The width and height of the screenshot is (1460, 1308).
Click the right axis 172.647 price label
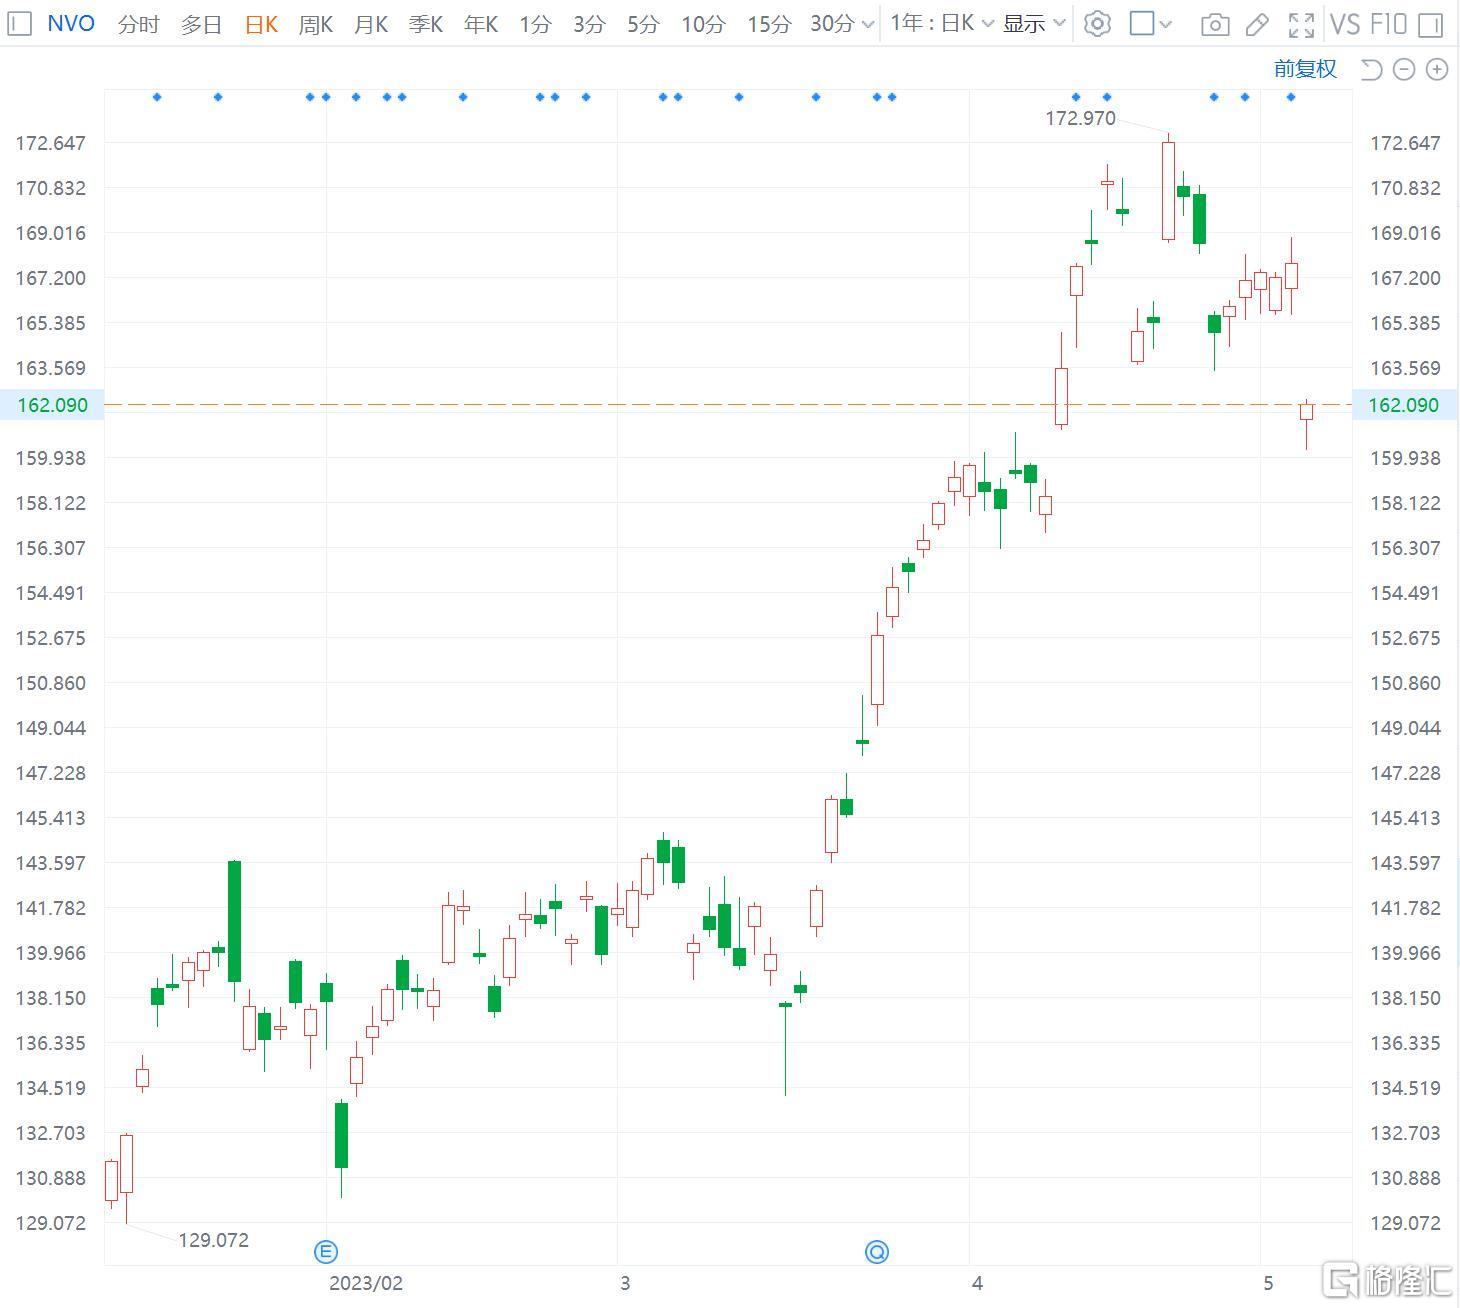tap(1405, 143)
